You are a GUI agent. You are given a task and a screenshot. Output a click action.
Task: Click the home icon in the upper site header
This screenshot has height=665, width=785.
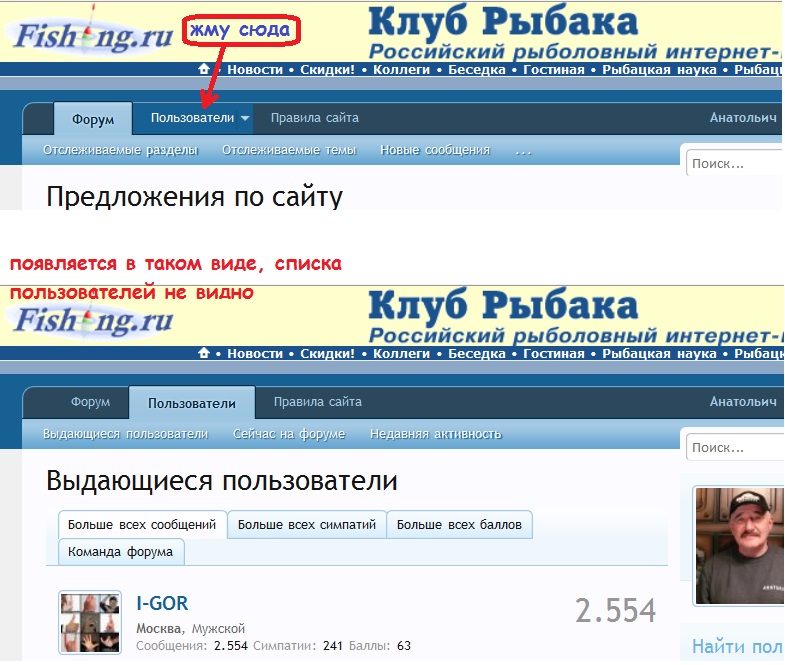pyautogui.click(x=204, y=70)
